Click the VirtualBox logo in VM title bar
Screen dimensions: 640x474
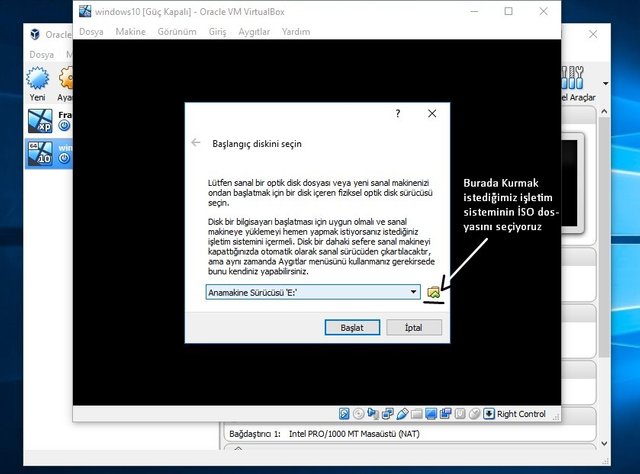tap(85, 11)
